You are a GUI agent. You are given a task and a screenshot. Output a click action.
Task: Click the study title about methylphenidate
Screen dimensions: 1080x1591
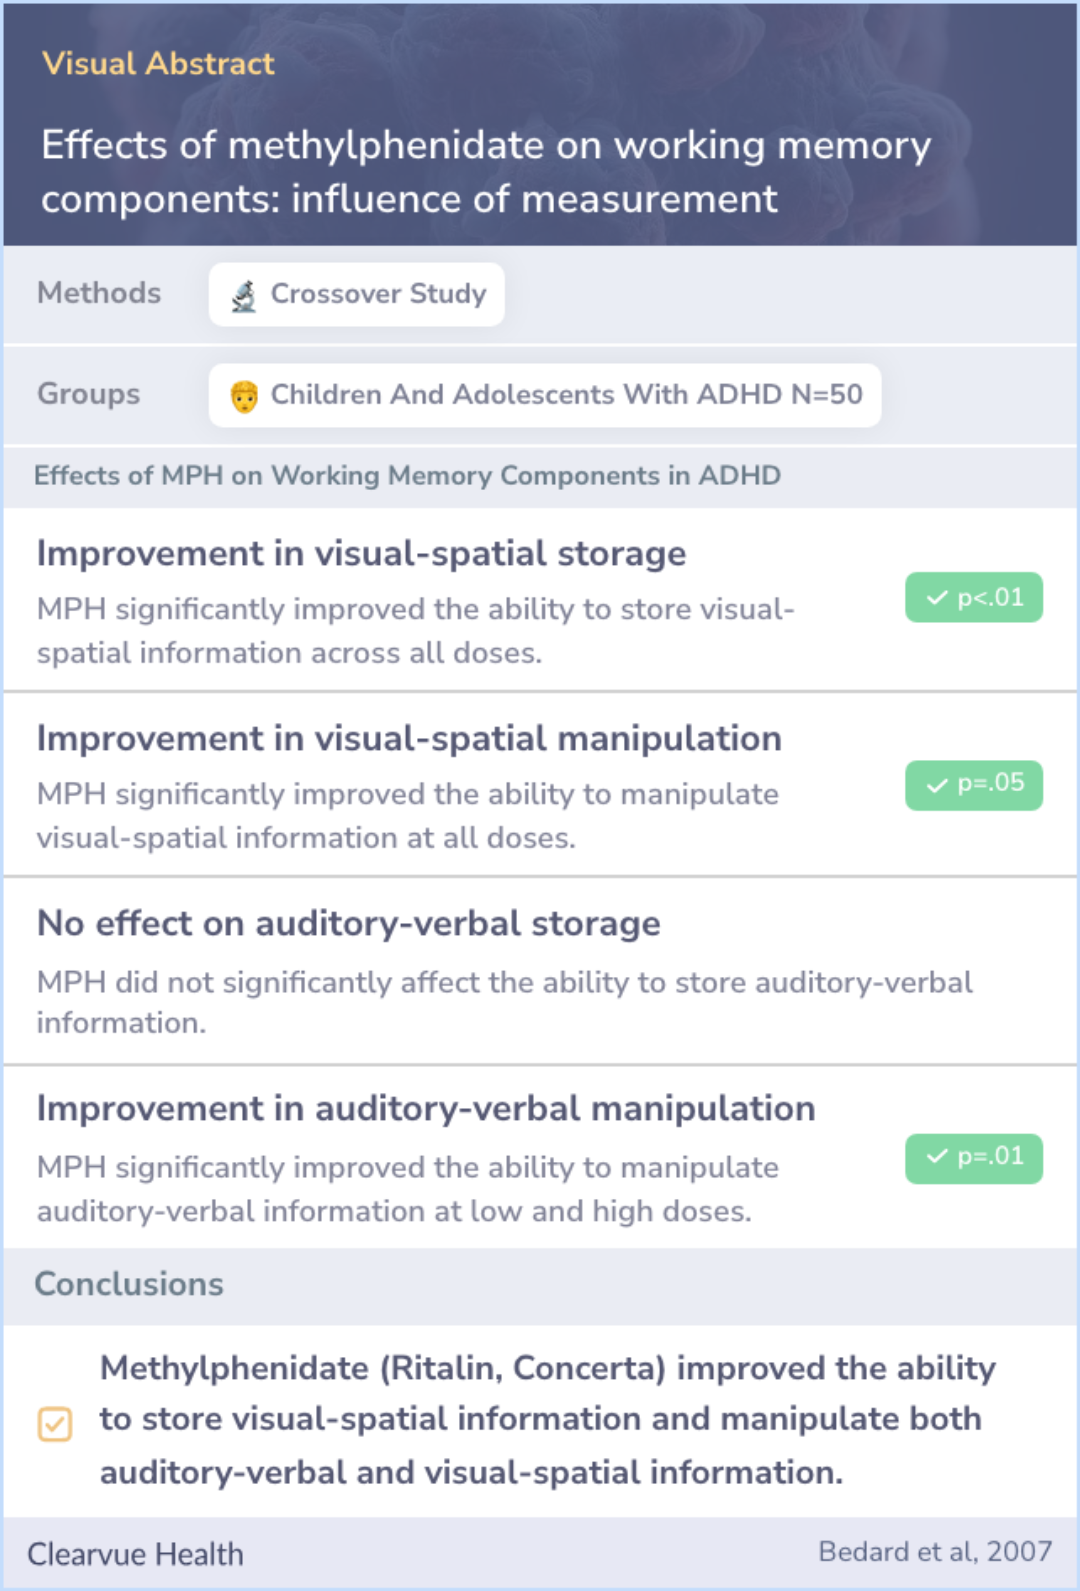tap(486, 172)
